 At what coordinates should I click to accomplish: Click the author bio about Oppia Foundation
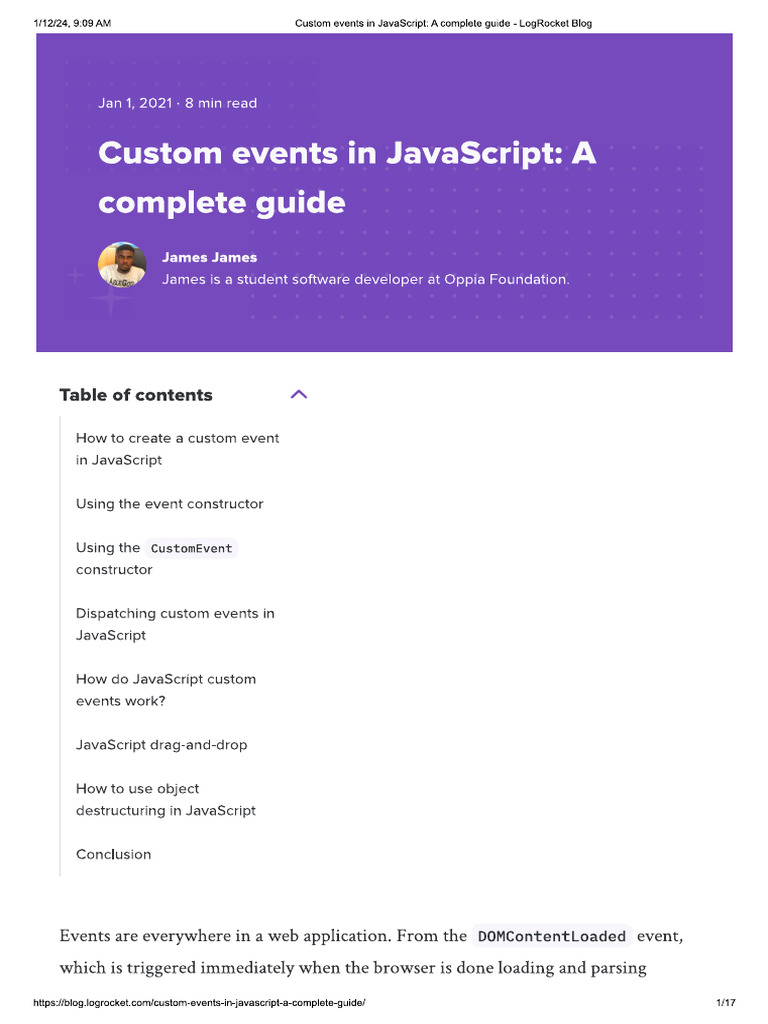(365, 279)
